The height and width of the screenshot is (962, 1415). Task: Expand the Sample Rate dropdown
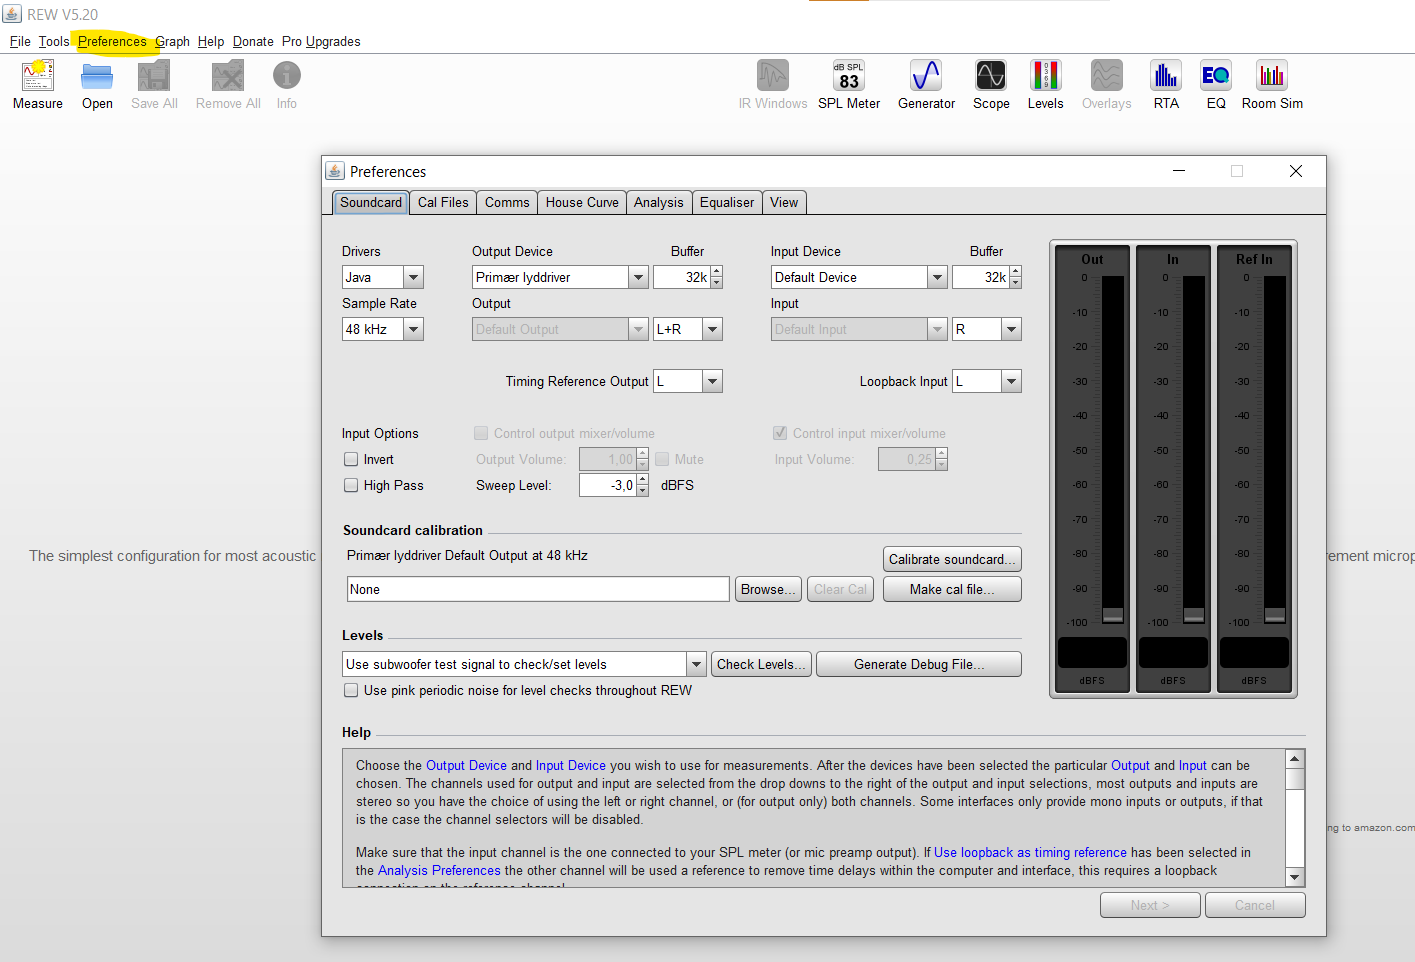tap(413, 329)
